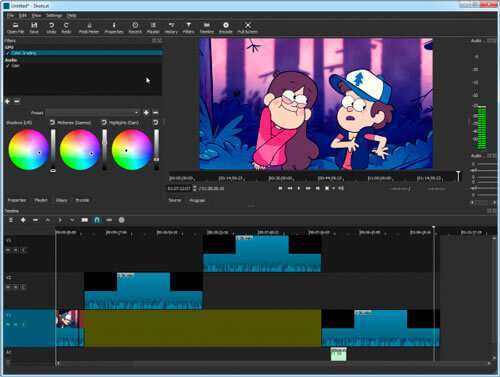Click the rewind playback button
Viewport: 500px width, 377px height.
pyautogui.click(x=290, y=188)
